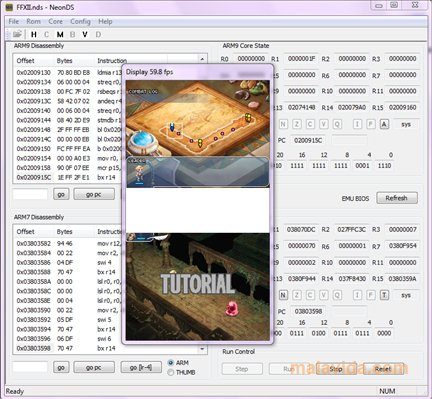Open the Rom menu
This screenshot has width=432, height=399.
[33, 22]
